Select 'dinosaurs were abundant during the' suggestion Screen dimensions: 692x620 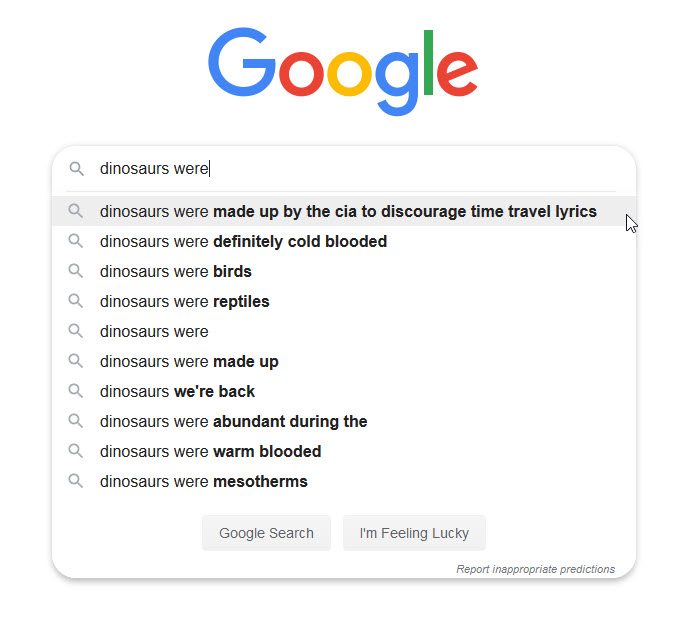click(x=234, y=421)
